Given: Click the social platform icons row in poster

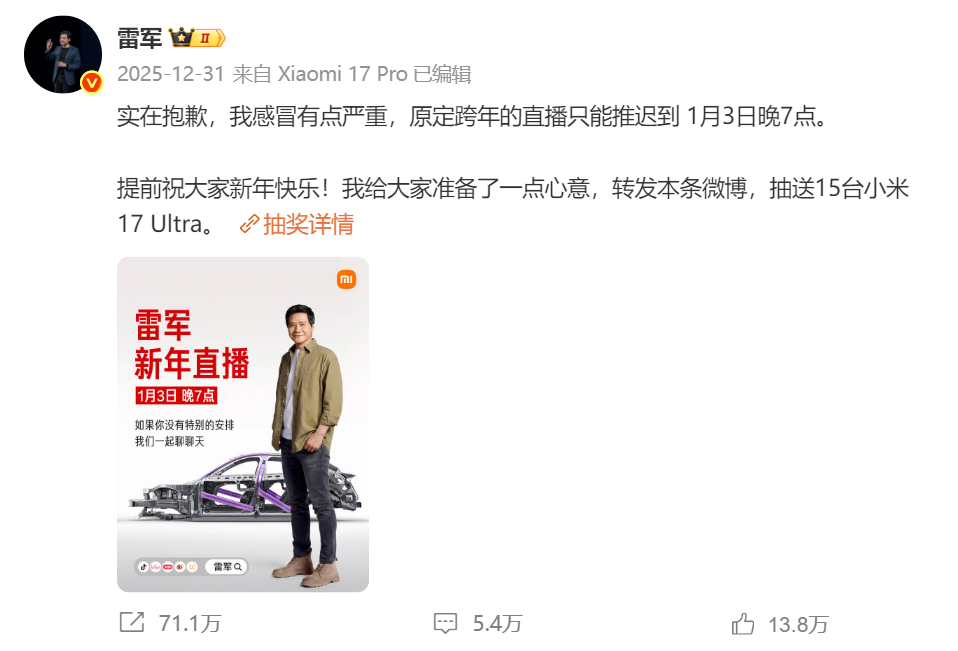Looking at the screenshot, I should (x=167, y=567).
